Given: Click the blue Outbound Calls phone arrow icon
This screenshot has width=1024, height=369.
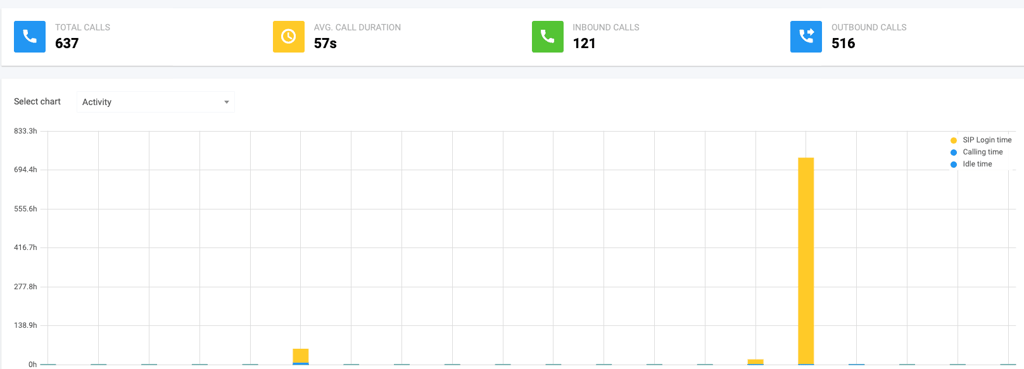Looking at the screenshot, I should point(806,37).
